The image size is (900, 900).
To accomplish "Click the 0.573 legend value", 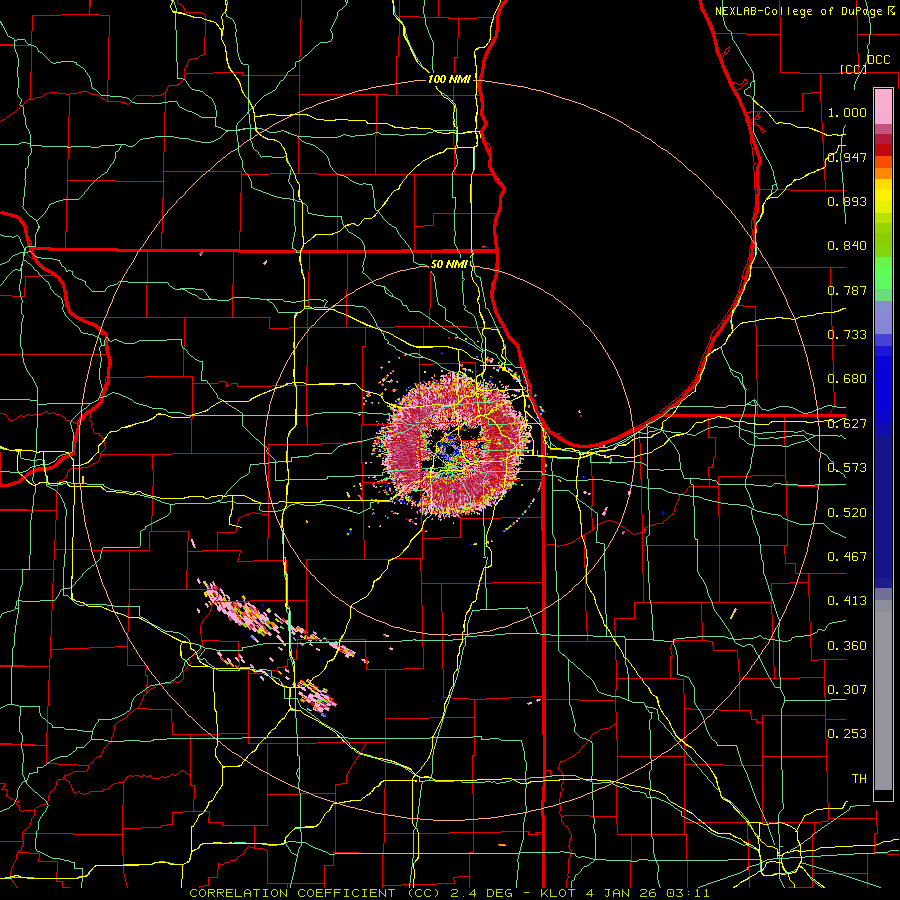I will click(847, 468).
